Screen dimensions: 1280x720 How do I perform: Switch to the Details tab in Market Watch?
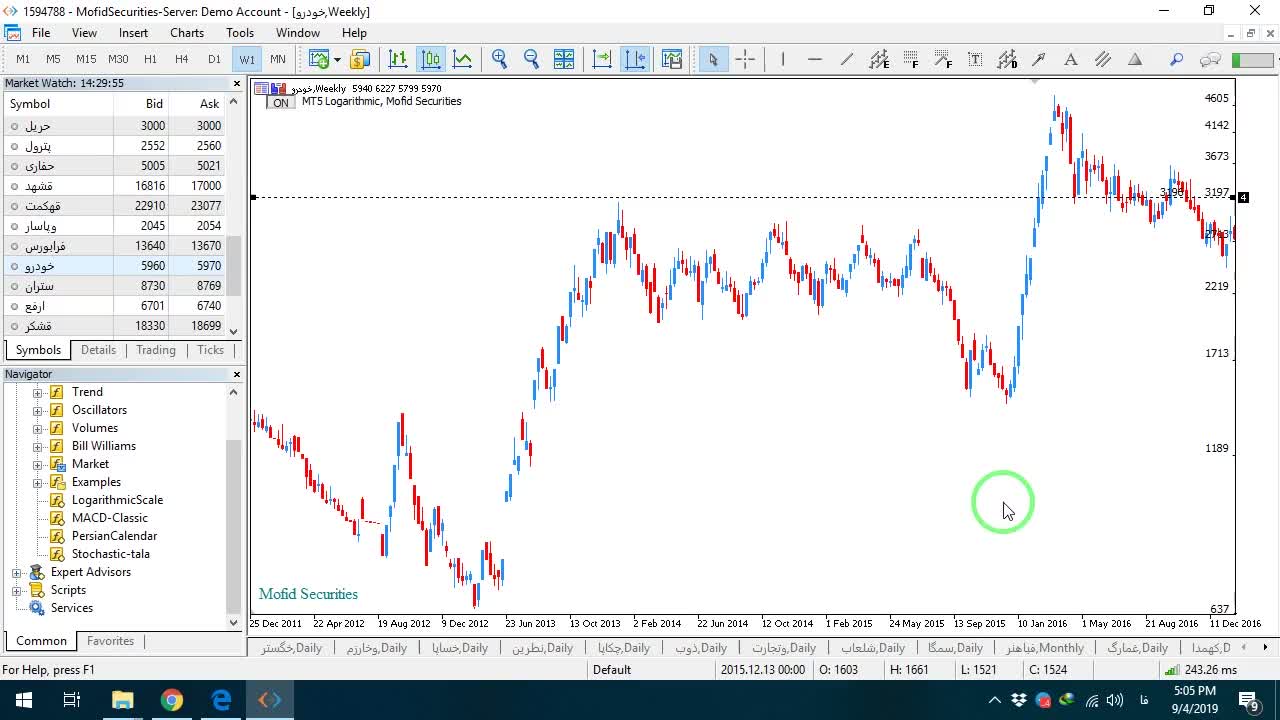[98, 350]
